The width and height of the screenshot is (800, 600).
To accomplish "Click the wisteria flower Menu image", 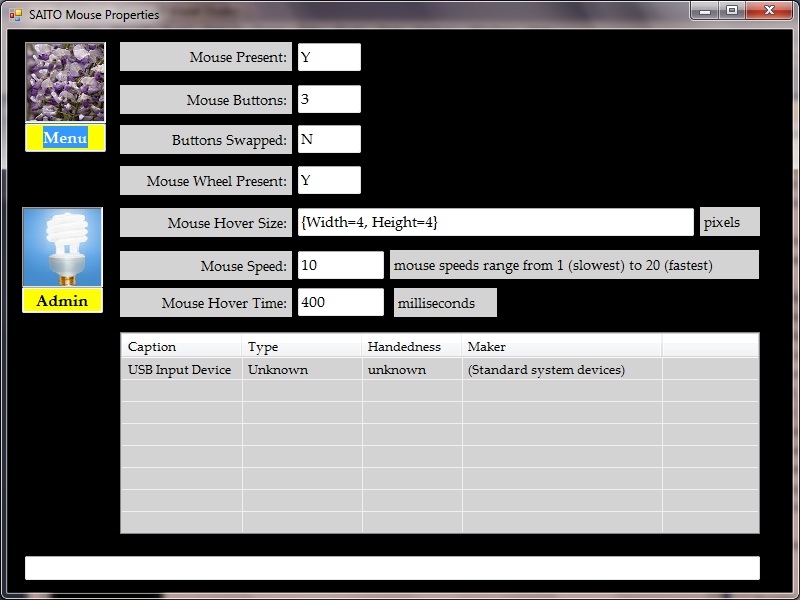I will coord(65,82).
